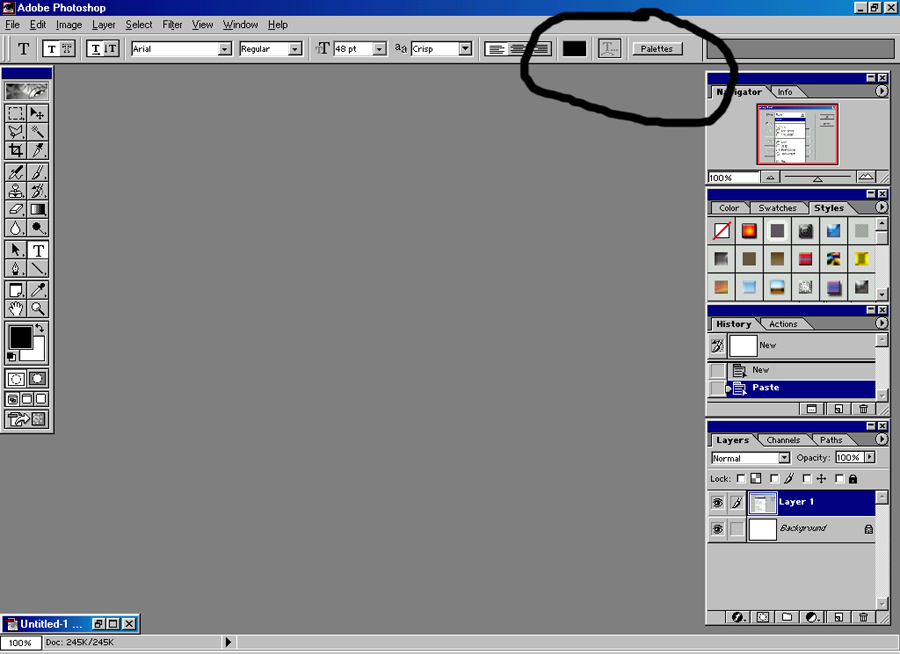Activate the Zoom magnifier tool
Viewport: 900px width, 654px height.
(38, 309)
